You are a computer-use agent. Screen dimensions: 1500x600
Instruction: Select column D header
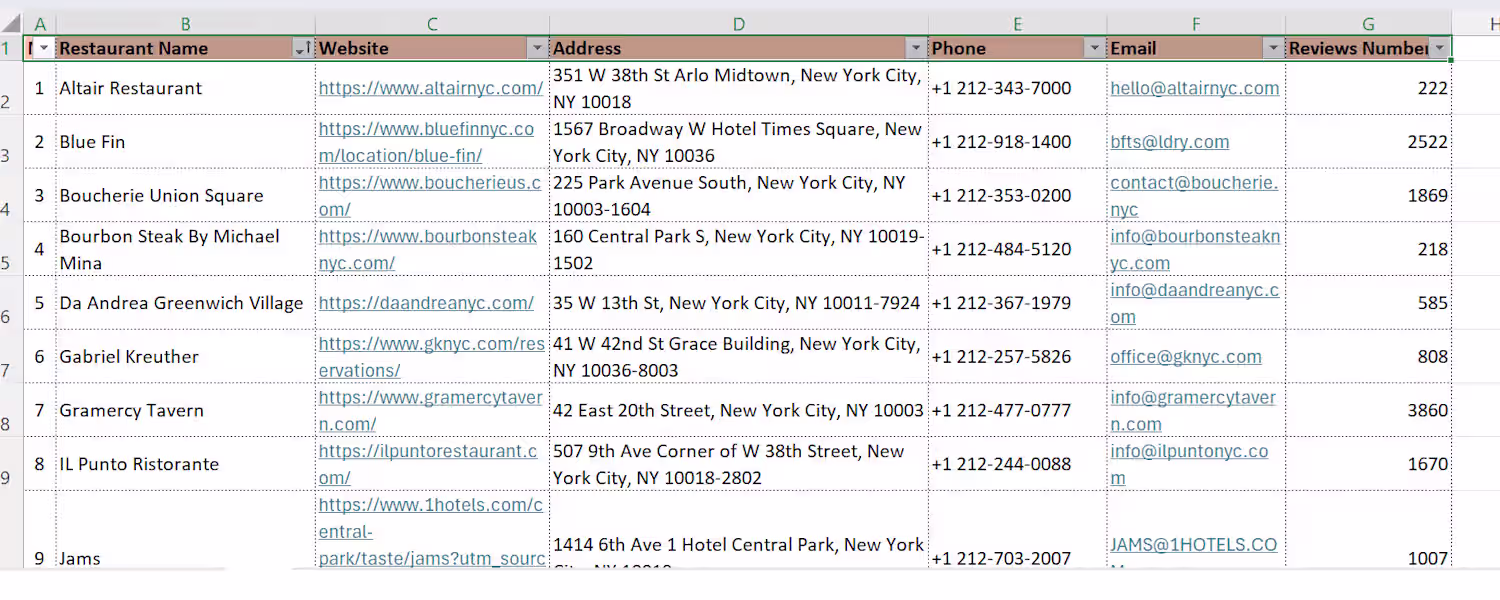pyautogui.click(x=739, y=24)
